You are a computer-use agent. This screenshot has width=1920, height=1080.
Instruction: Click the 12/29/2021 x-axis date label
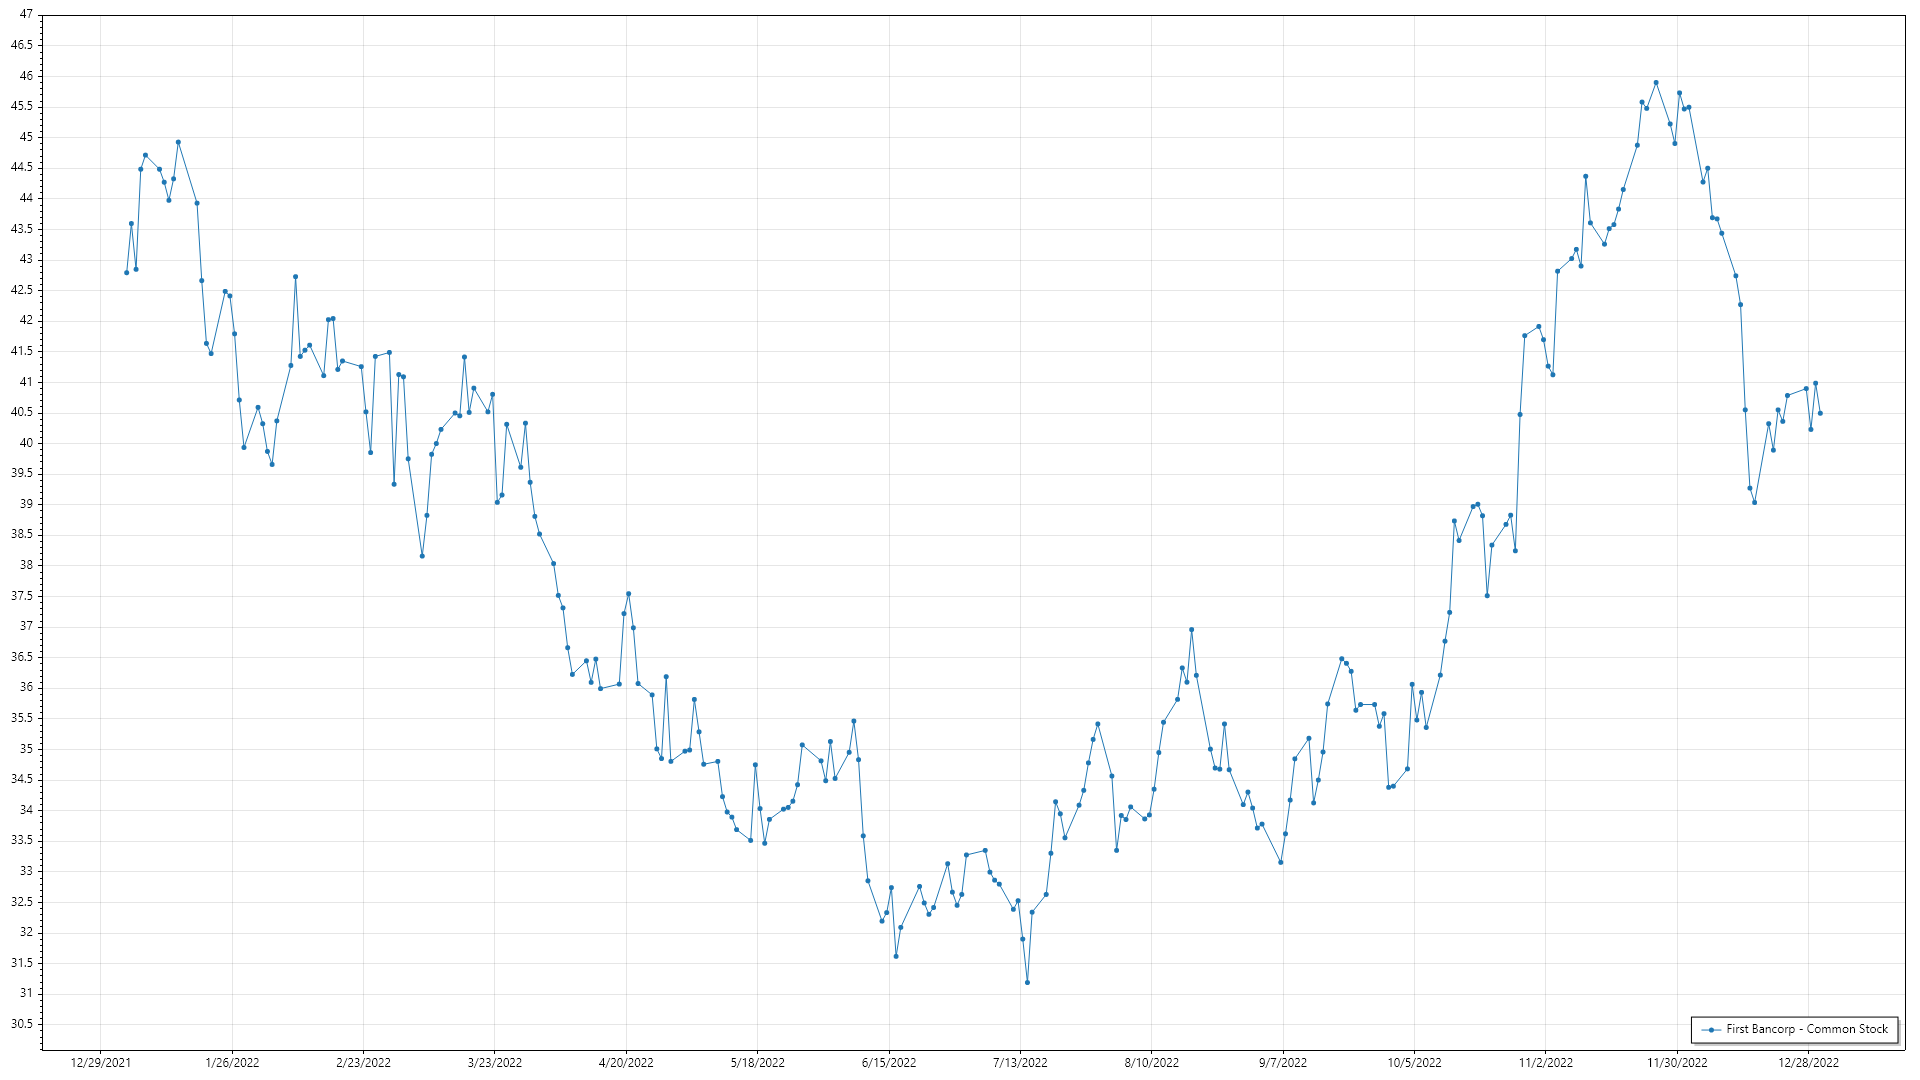point(100,1063)
